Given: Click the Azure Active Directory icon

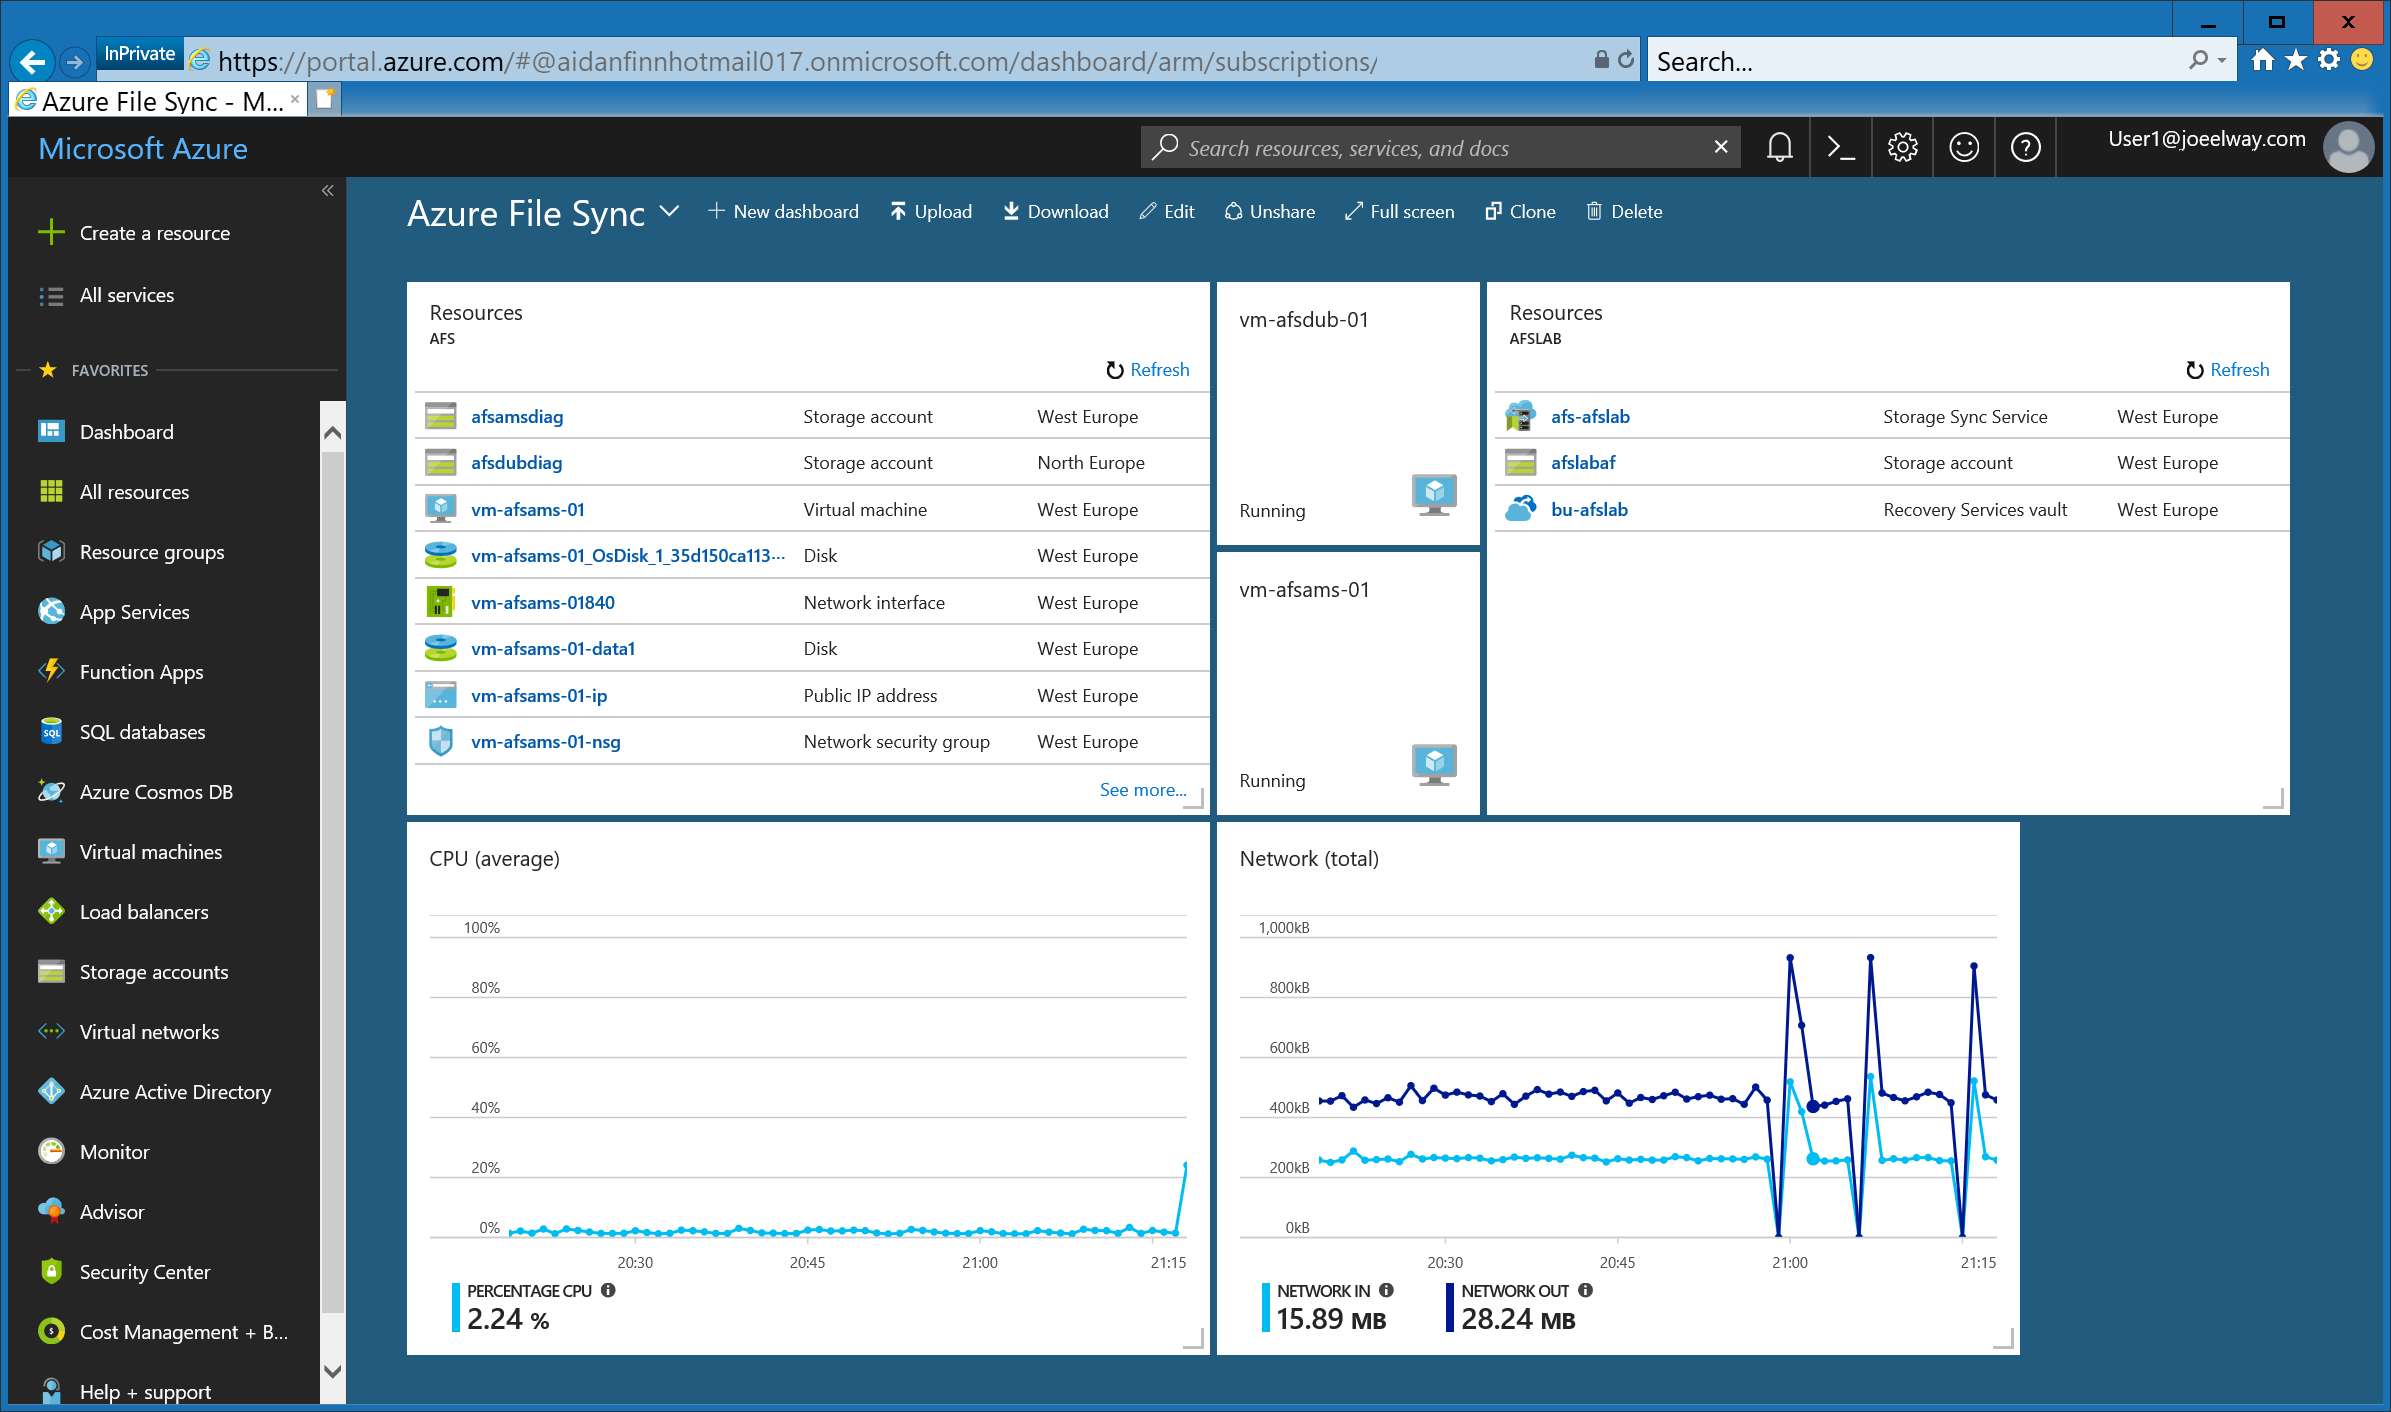Looking at the screenshot, I should click(51, 1091).
